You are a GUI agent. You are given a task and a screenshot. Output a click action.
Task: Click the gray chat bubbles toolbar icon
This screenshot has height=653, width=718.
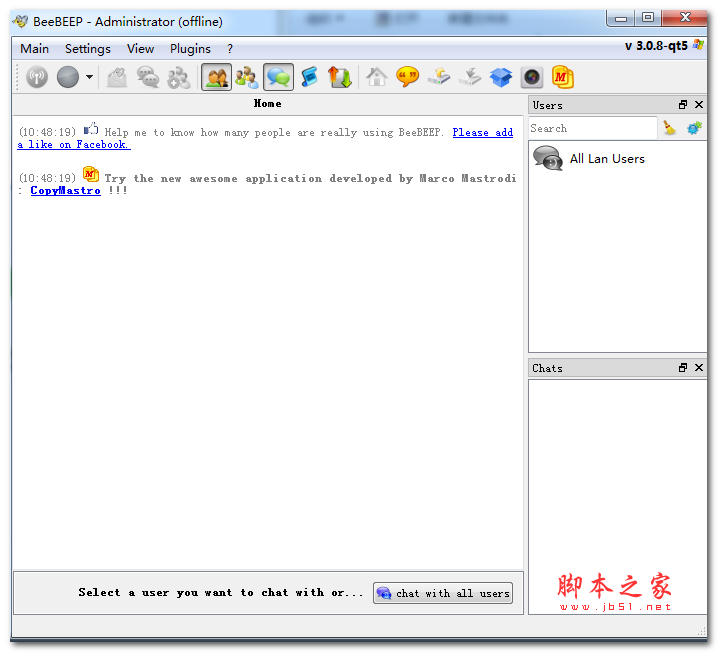(x=148, y=76)
